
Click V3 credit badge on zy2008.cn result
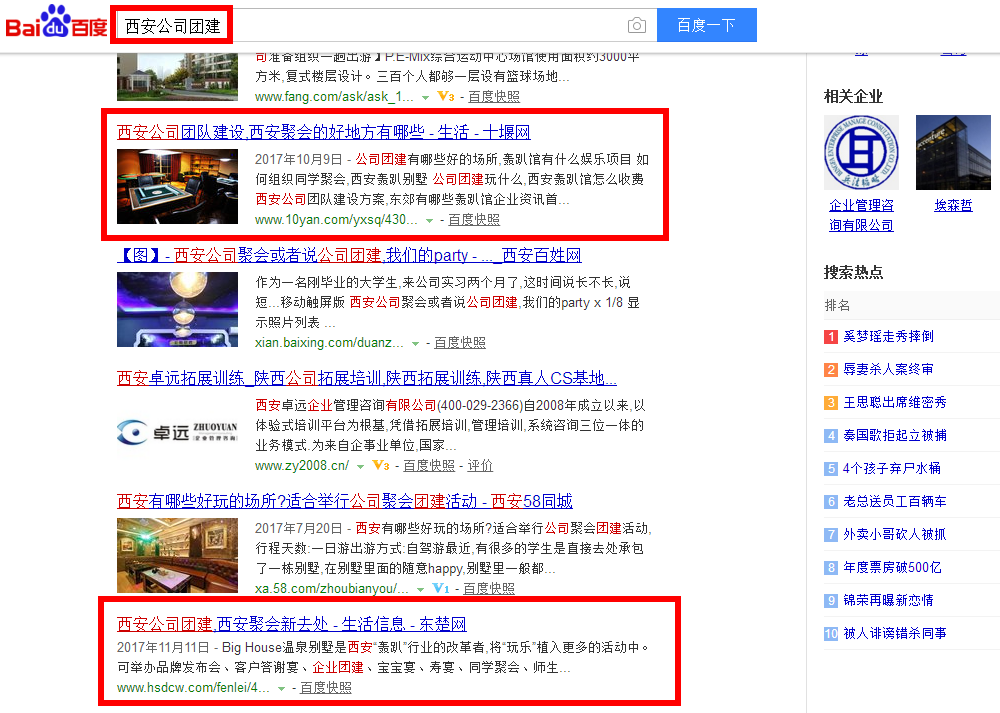point(381,466)
